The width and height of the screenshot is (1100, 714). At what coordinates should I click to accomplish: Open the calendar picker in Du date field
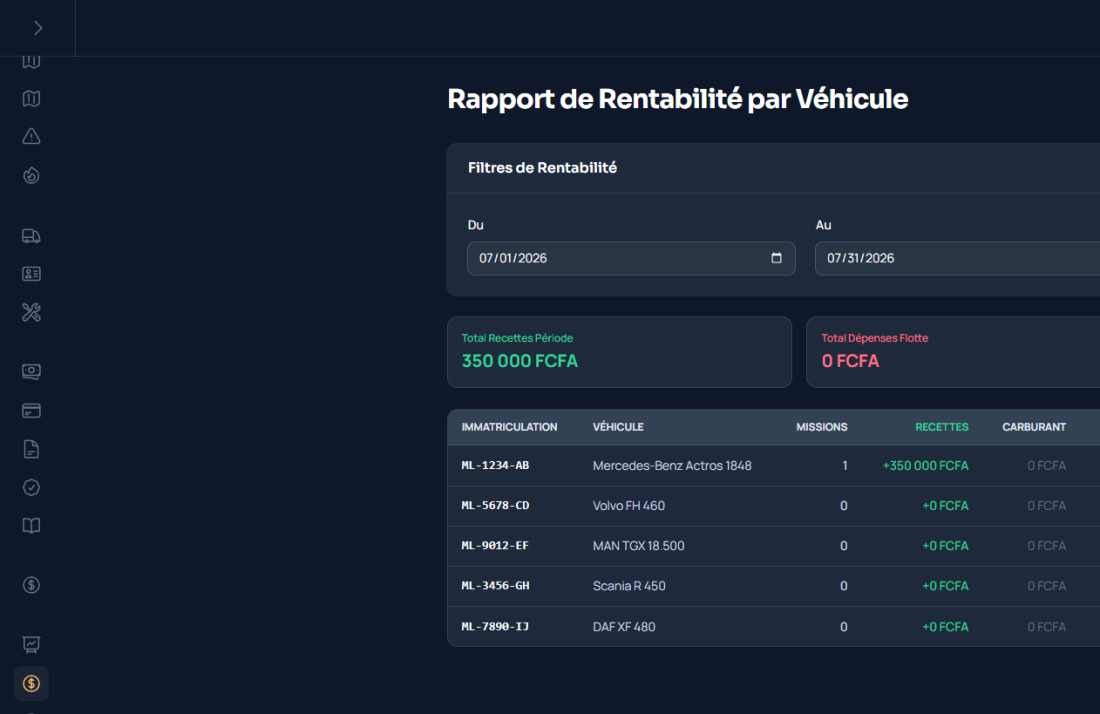click(776, 258)
